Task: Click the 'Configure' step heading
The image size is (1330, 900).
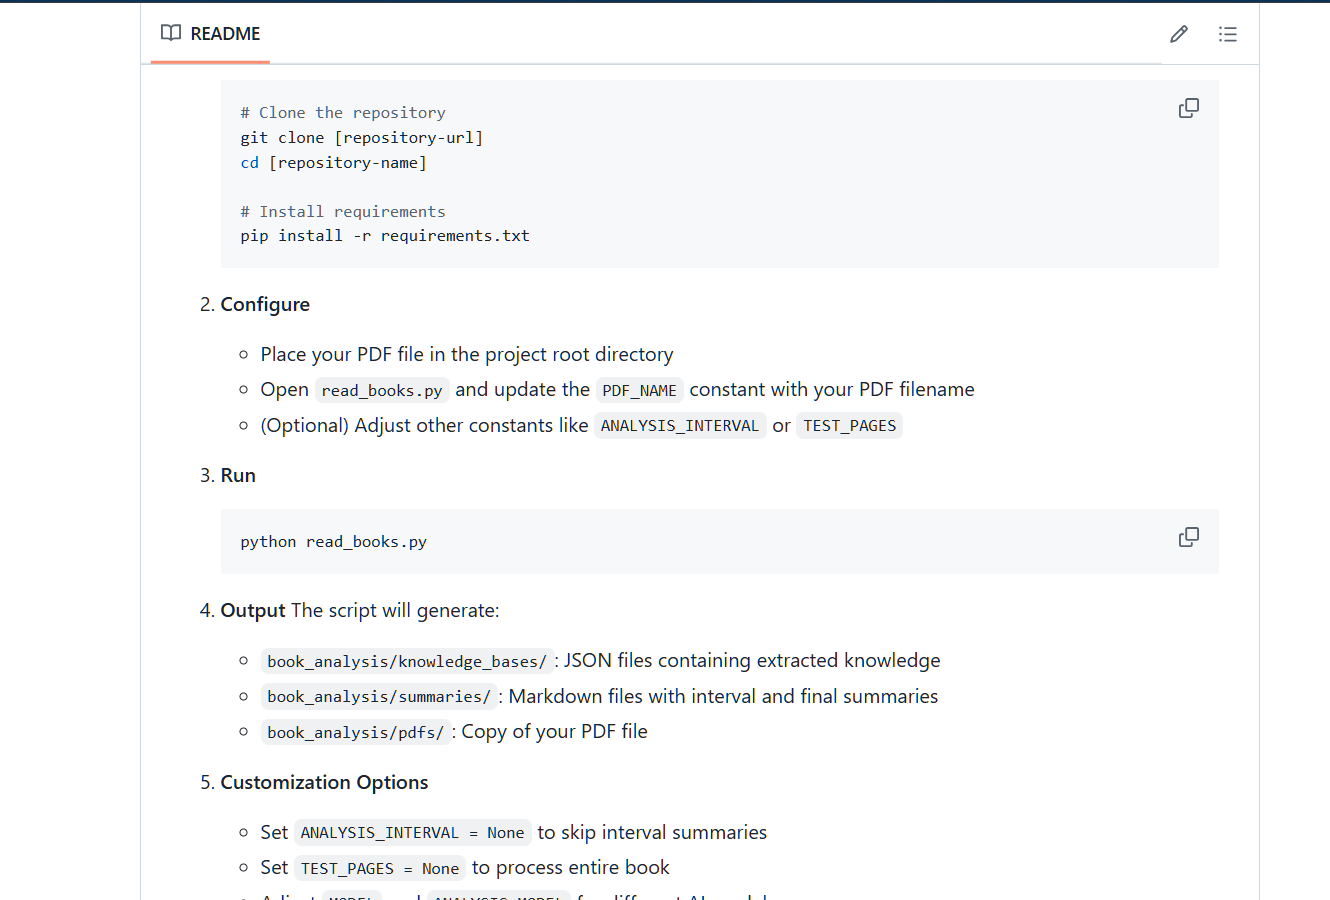Action: click(265, 304)
